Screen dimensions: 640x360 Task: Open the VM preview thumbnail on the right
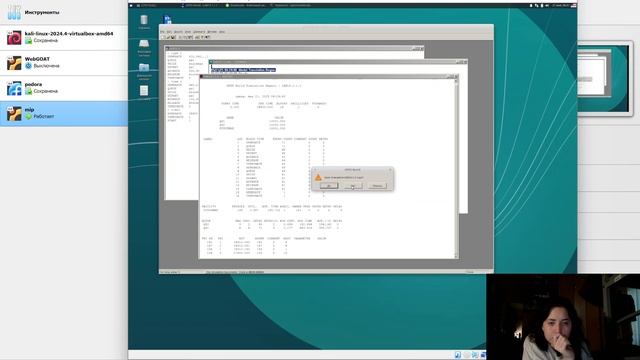(x=604, y=78)
